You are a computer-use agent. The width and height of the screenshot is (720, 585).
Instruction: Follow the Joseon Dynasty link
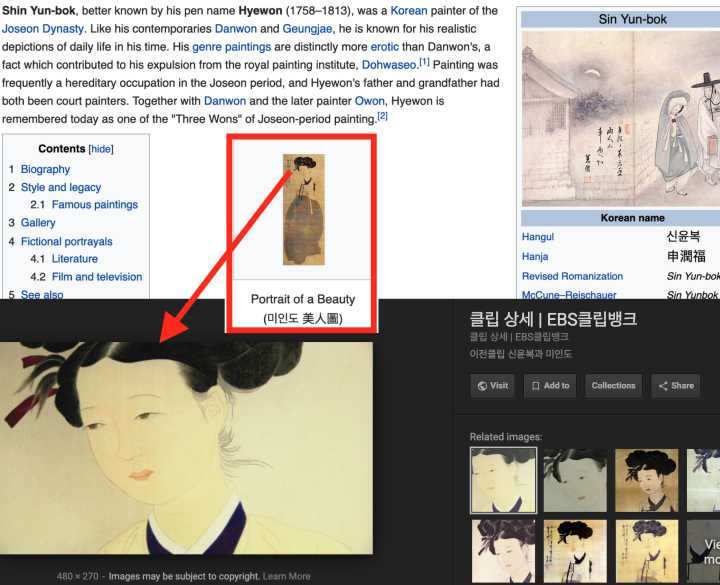tap(43, 28)
